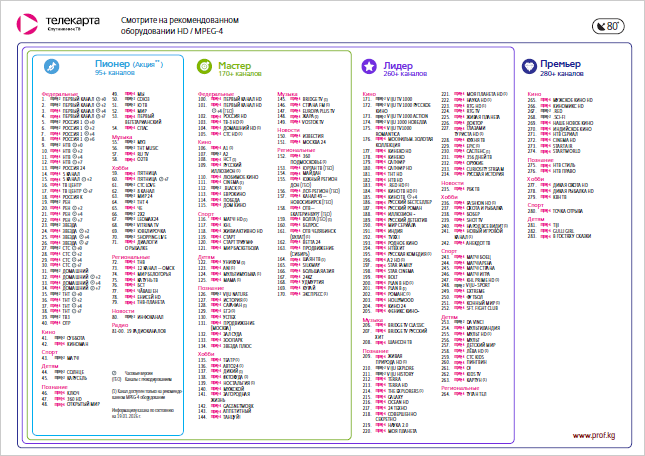Screen dimensions: 645x456
Task: Select channel 56 ТНТ MUSIC
Action: pyautogui.click(x=135, y=148)
